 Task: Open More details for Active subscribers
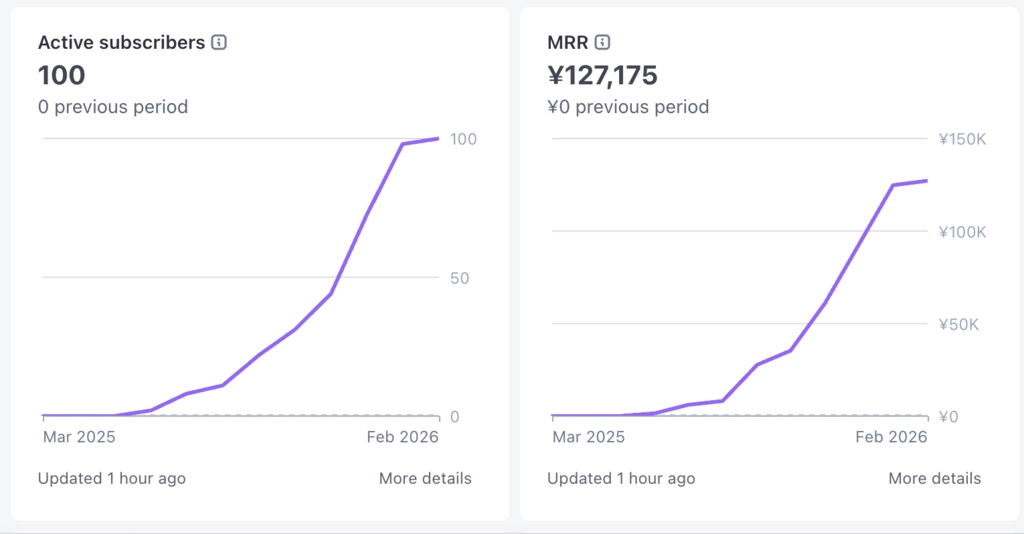pyautogui.click(x=425, y=478)
